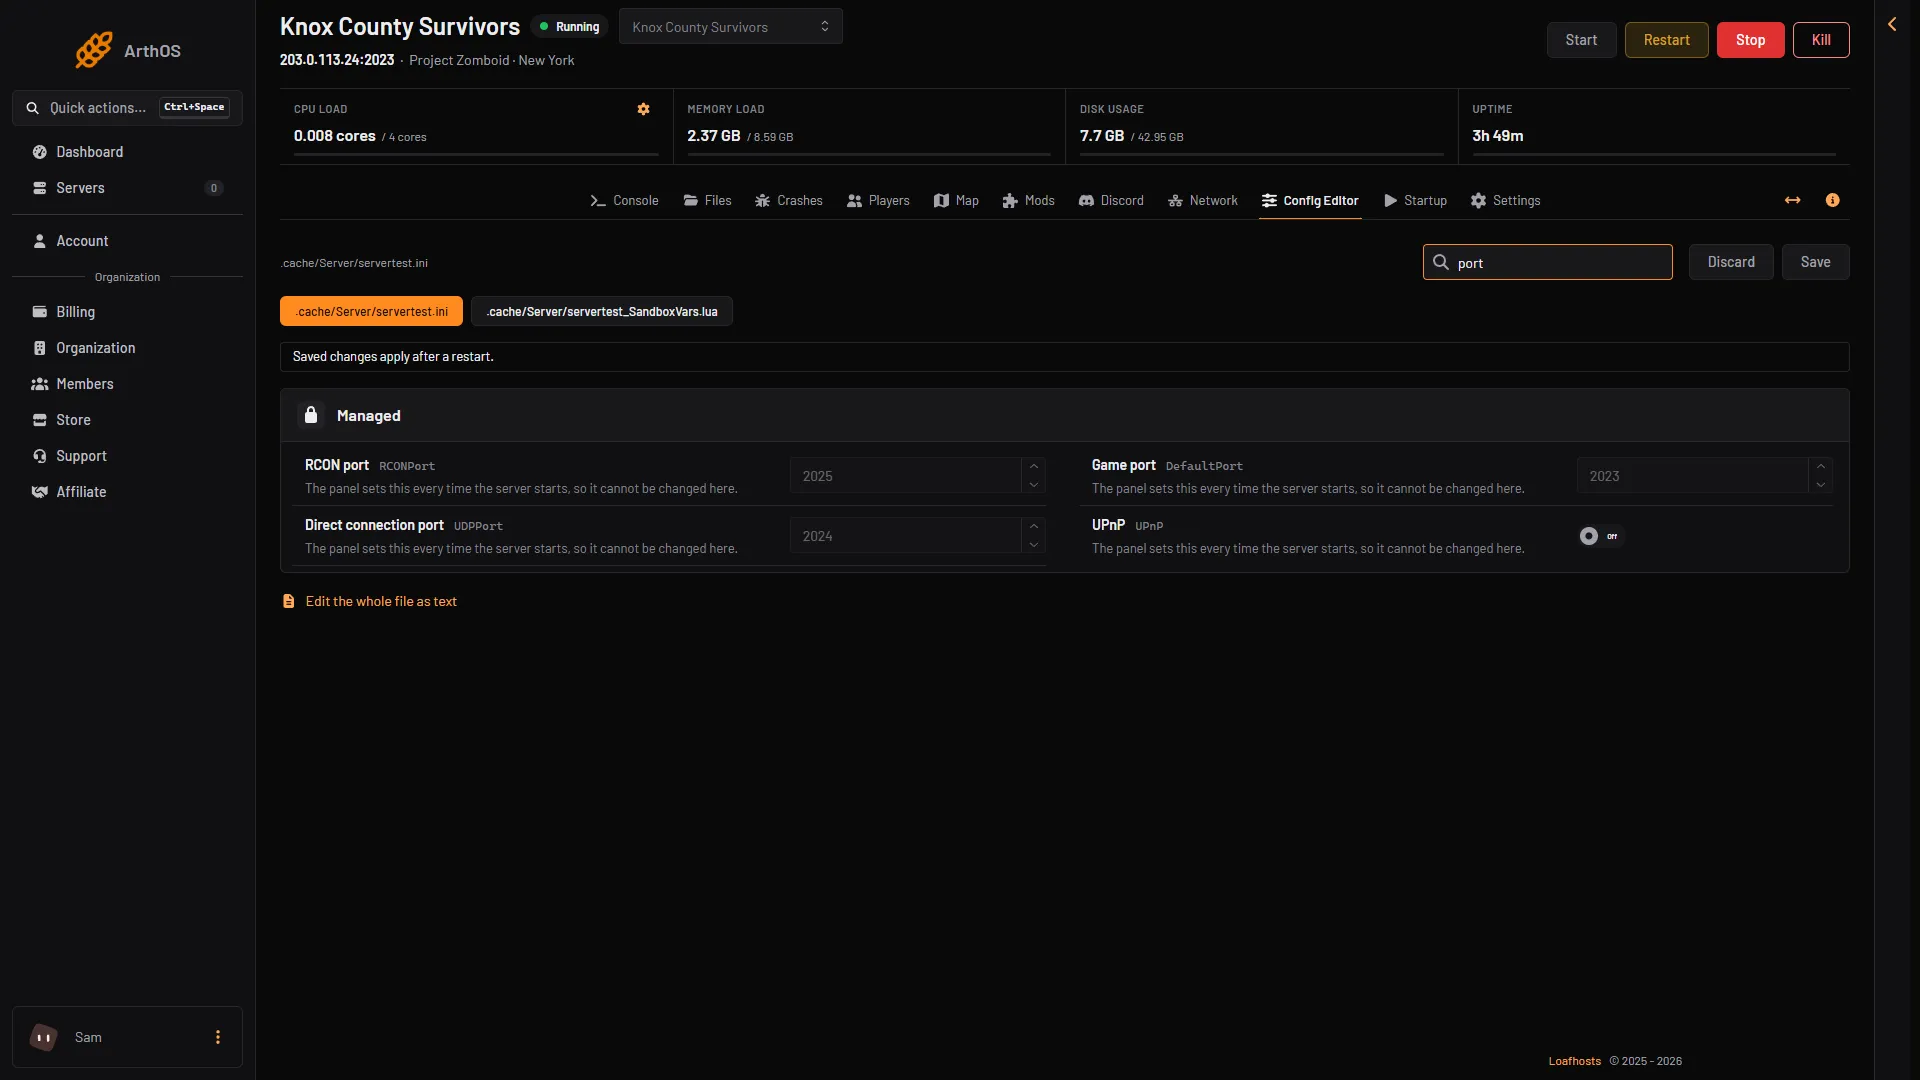Click the Kill server button
The height and width of the screenshot is (1080, 1920).
tap(1821, 40)
